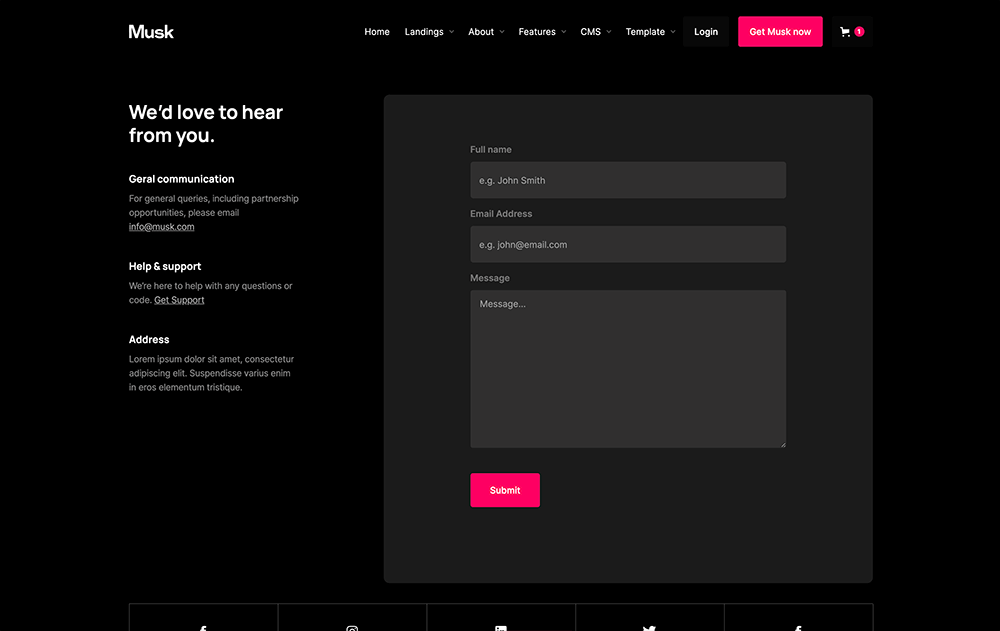
Task: Expand the Landings dropdown menu
Action: (x=429, y=31)
